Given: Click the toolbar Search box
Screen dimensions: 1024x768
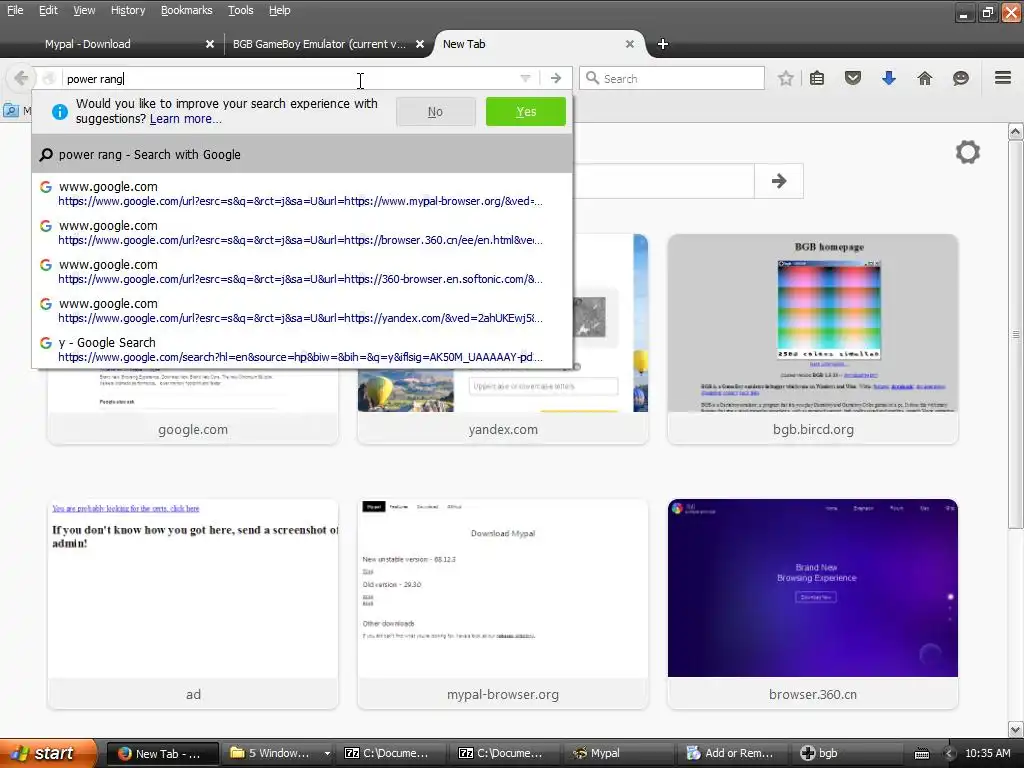Looking at the screenshot, I should [x=672, y=78].
